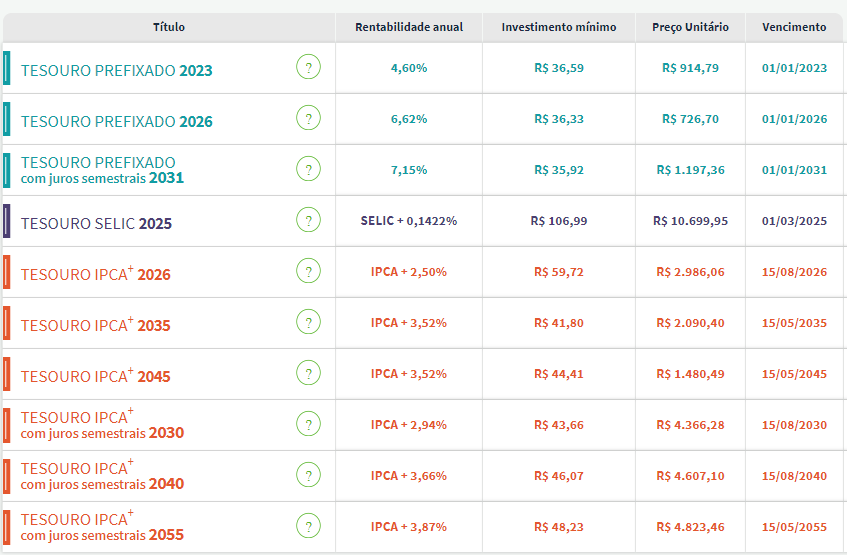The width and height of the screenshot is (847, 555).
Task: Open help for IPCA+ juros semestrais 2055
Action: pyautogui.click(x=308, y=527)
